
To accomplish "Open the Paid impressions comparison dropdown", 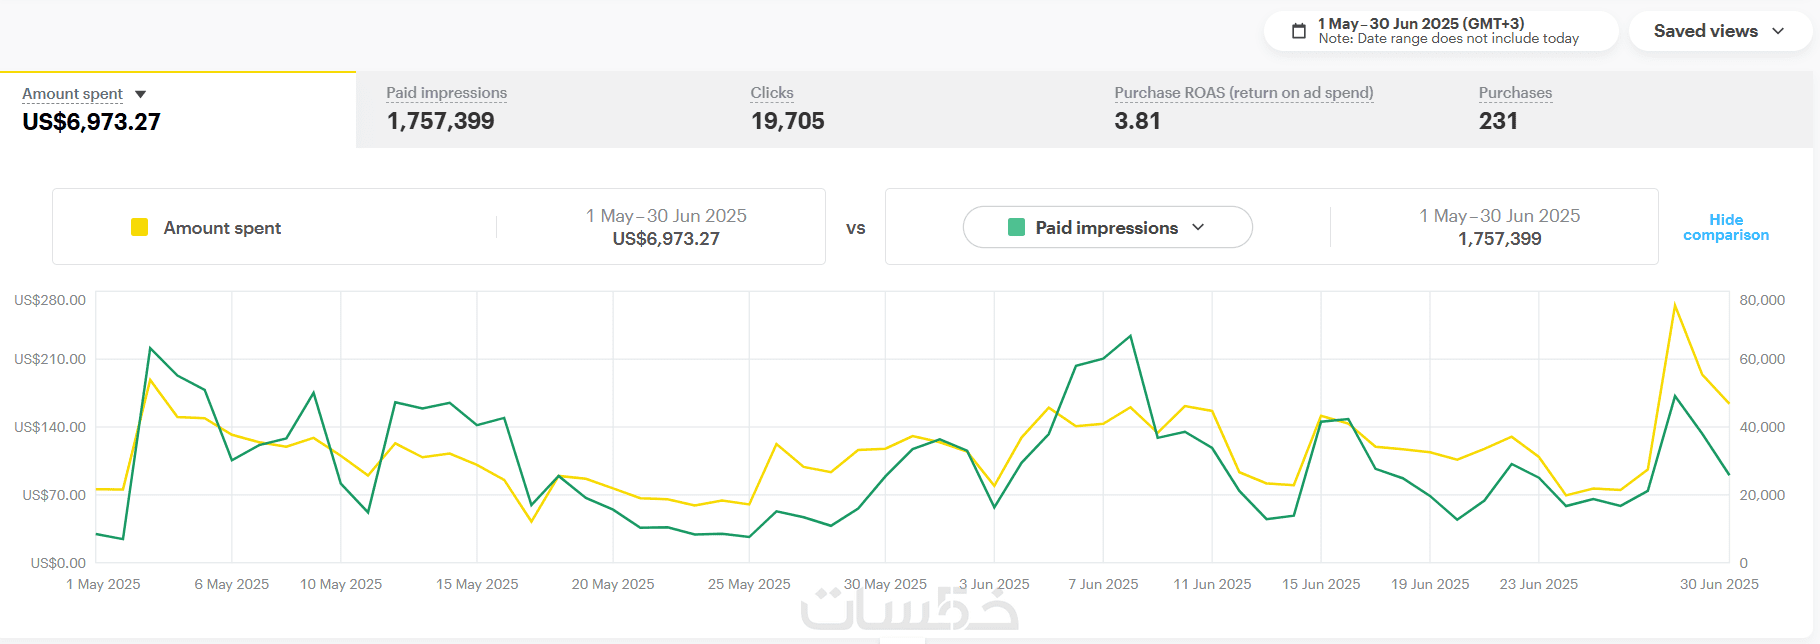I will tap(1107, 227).
